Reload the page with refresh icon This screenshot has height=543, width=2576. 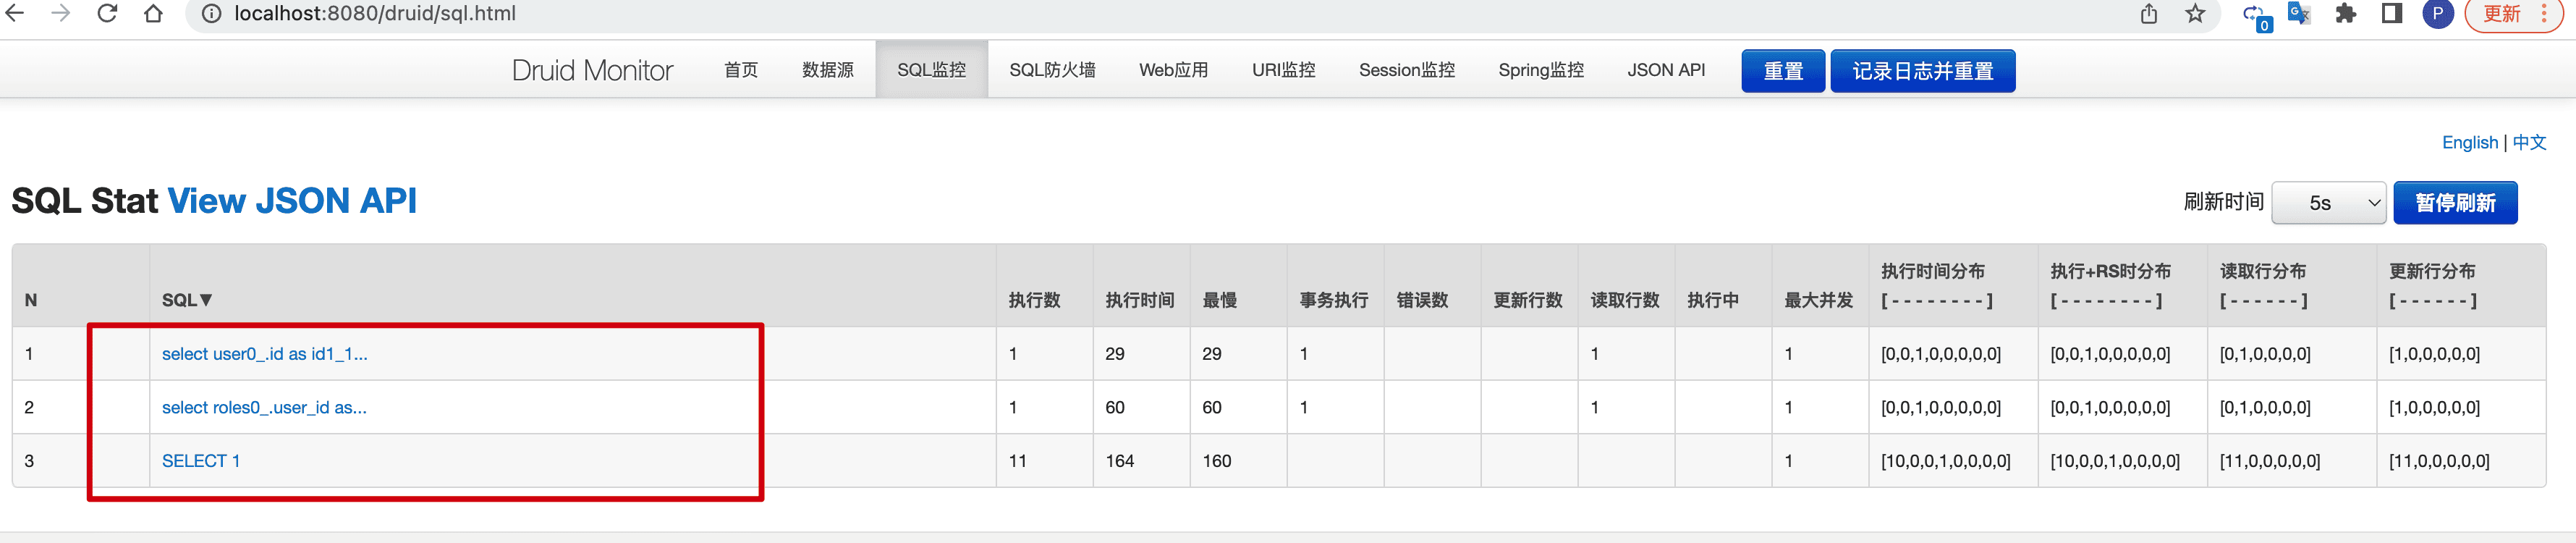point(107,14)
